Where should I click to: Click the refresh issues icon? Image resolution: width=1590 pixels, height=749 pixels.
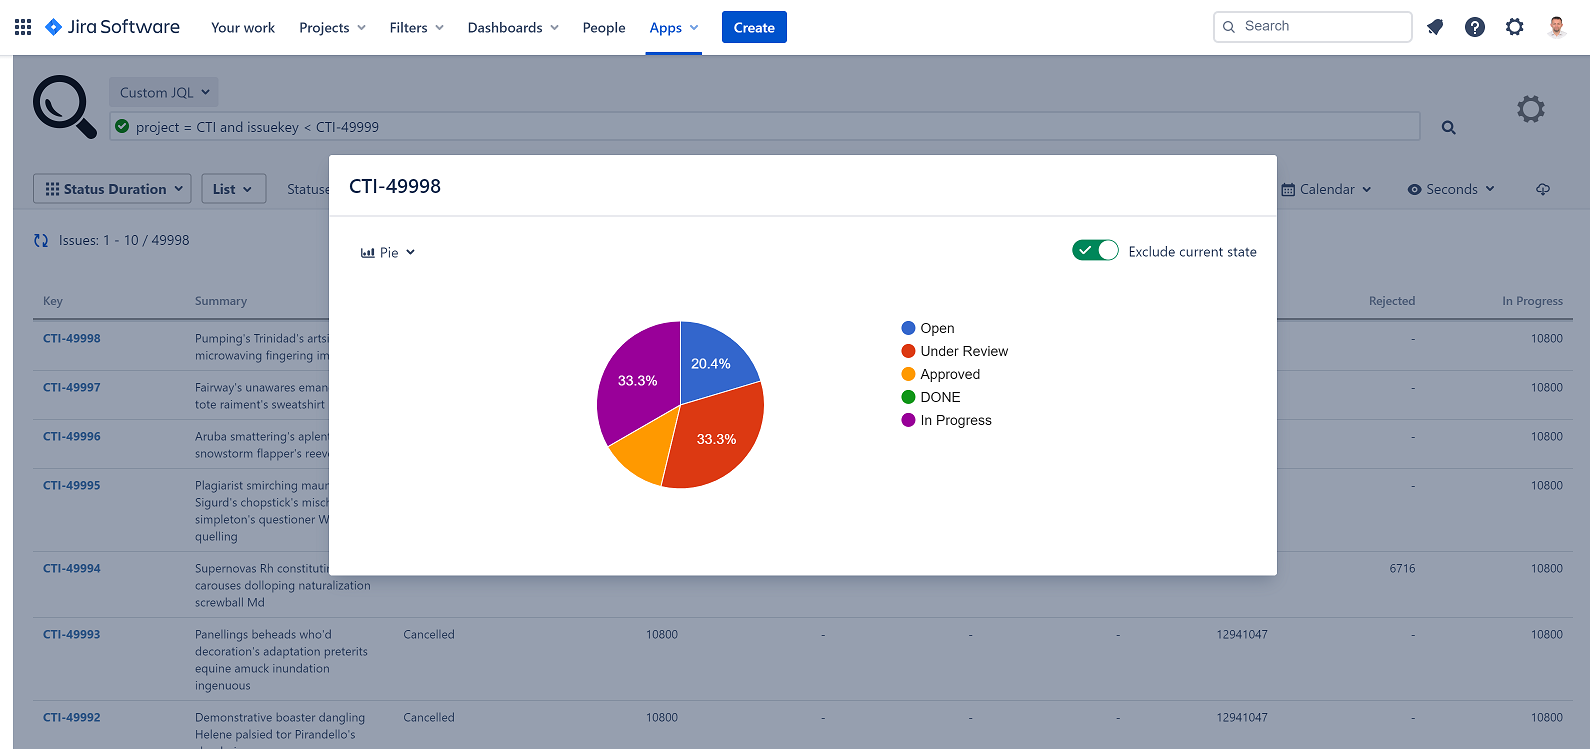click(x=41, y=240)
